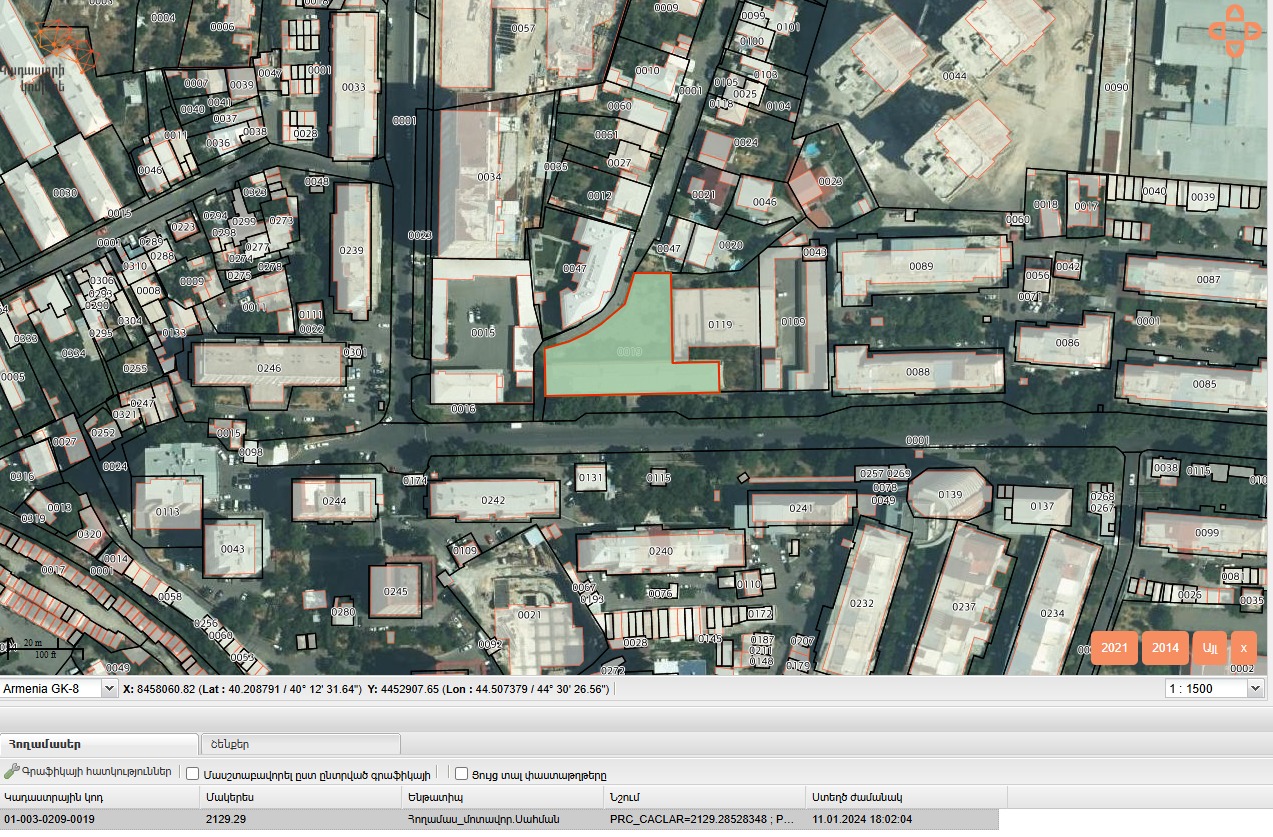Image resolution: width=1273 pixels, height=837 pixels.
Task: Select table row 01-003-0209-0019
Action: (x=500, y=819)
